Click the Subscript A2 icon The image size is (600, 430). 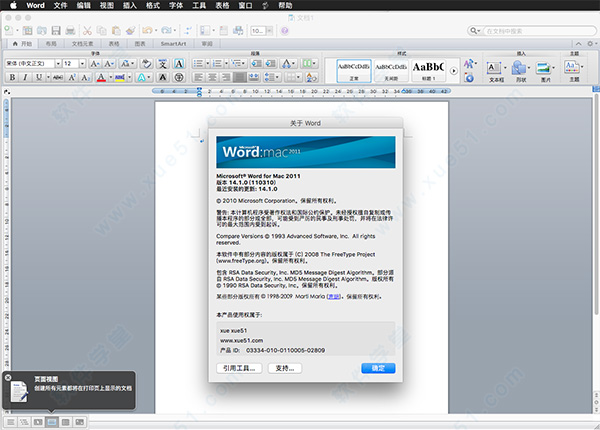[85, 77]
